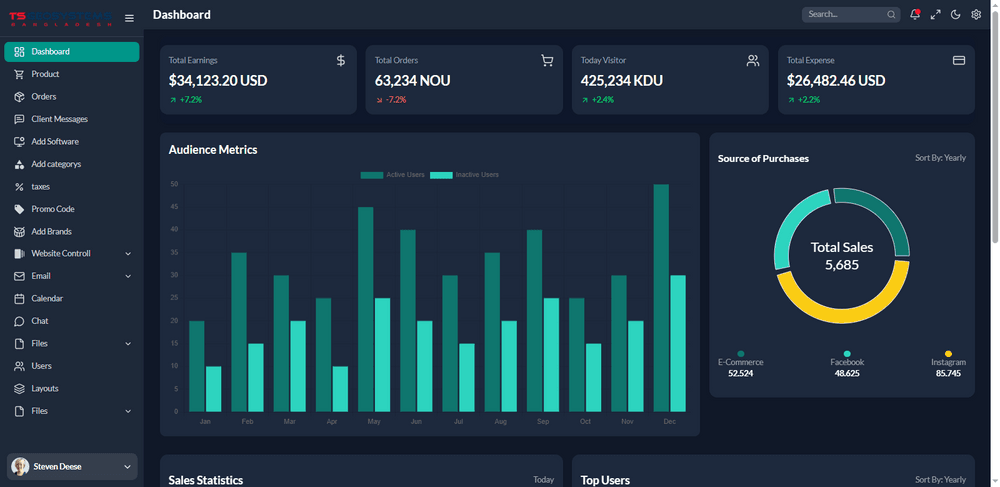Click the Total Orders cart icon
Image resolution: width=1000 pixels, height=487 pixels.
click(547, 61)
